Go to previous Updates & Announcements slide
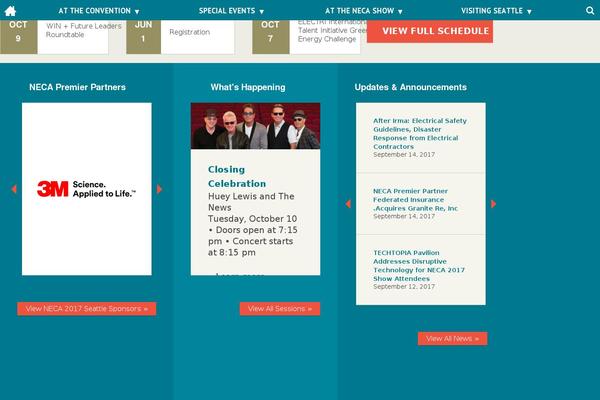The width and height of the screenshot is (600, 400). [348, 204]
